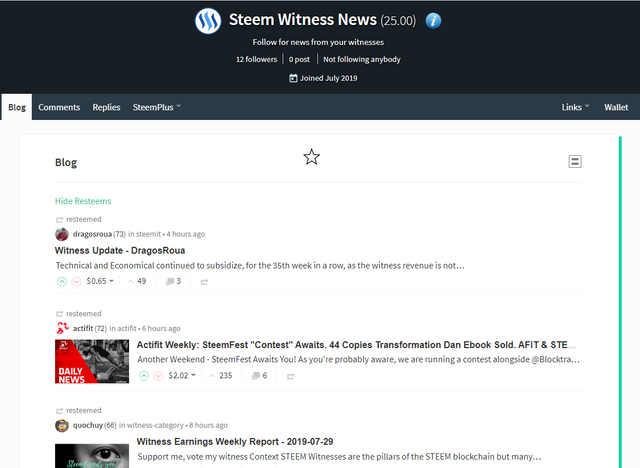Click the 6 hours ago timestamp

(161, 328)
